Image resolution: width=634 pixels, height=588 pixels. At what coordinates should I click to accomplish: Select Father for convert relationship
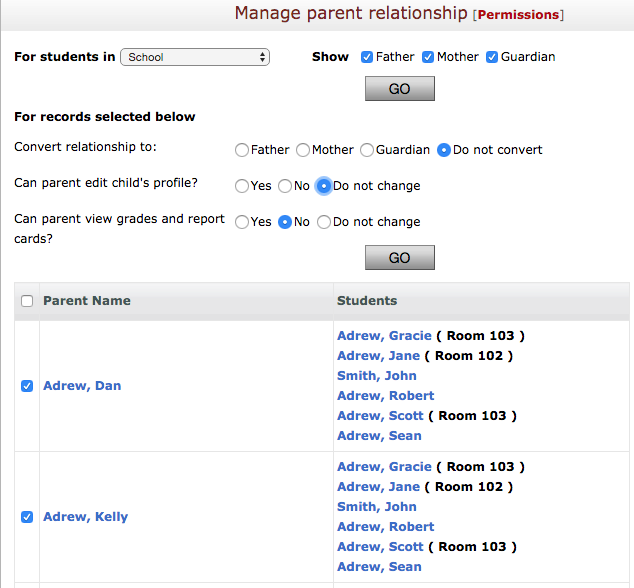pos(242,150)
